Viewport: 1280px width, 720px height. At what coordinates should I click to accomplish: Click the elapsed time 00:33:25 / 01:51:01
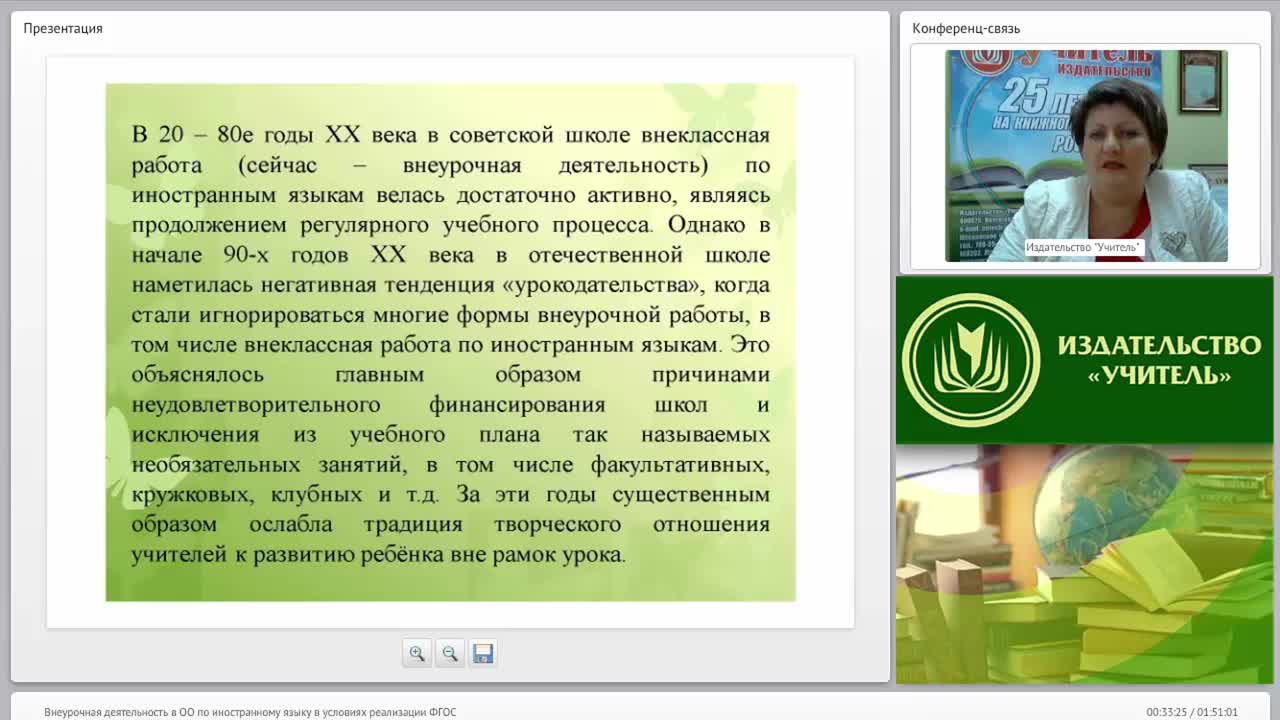(x=1192, y=712)
